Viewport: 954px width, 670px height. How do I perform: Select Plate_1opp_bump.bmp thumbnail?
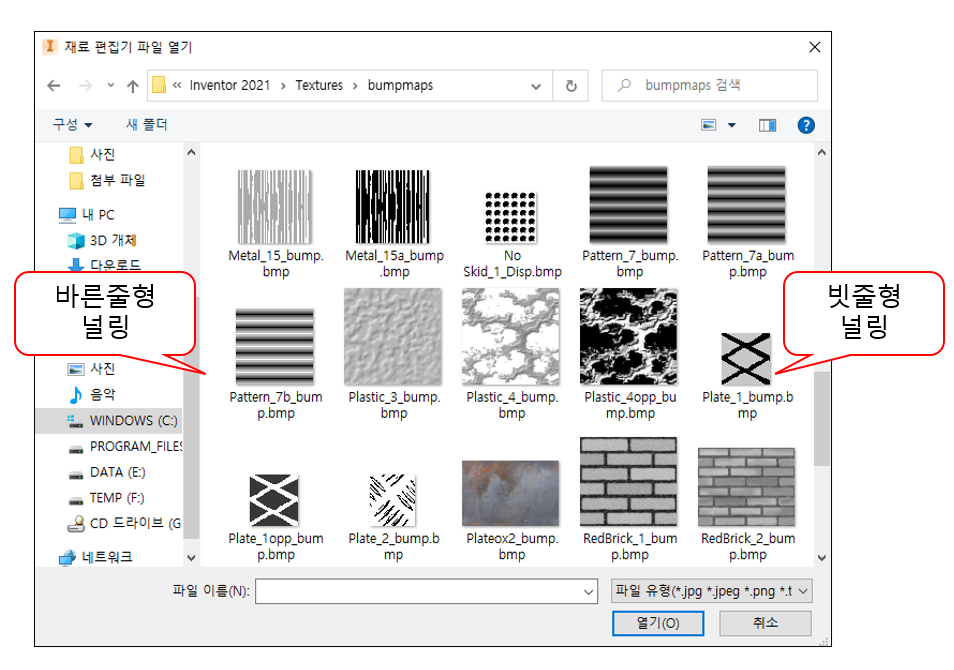coord(275,500)
